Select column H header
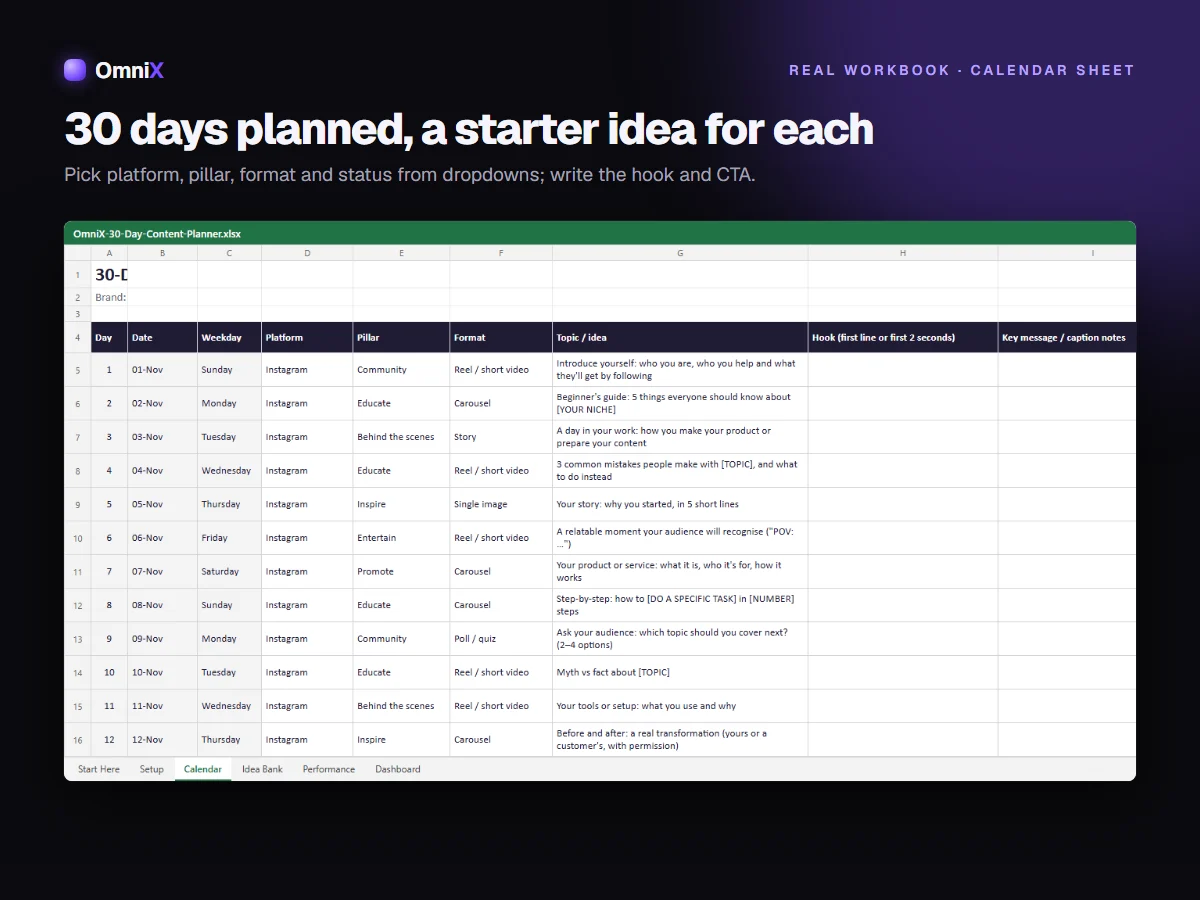Viewport: 1200px width, 900px height. (x=903, y=253)
